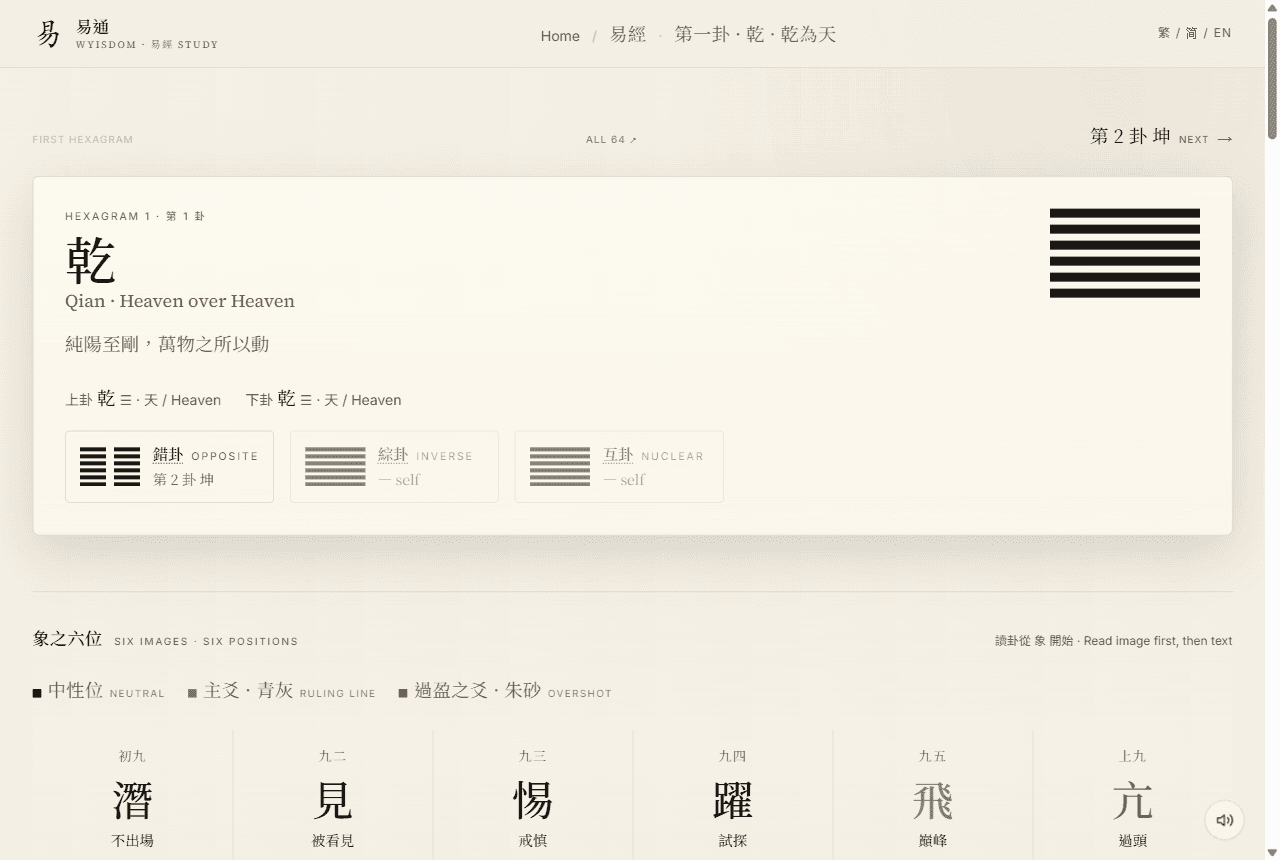Select the 九三 惕 line card
The width and height of the screenshot is (1280, 860).
point(533,795)
